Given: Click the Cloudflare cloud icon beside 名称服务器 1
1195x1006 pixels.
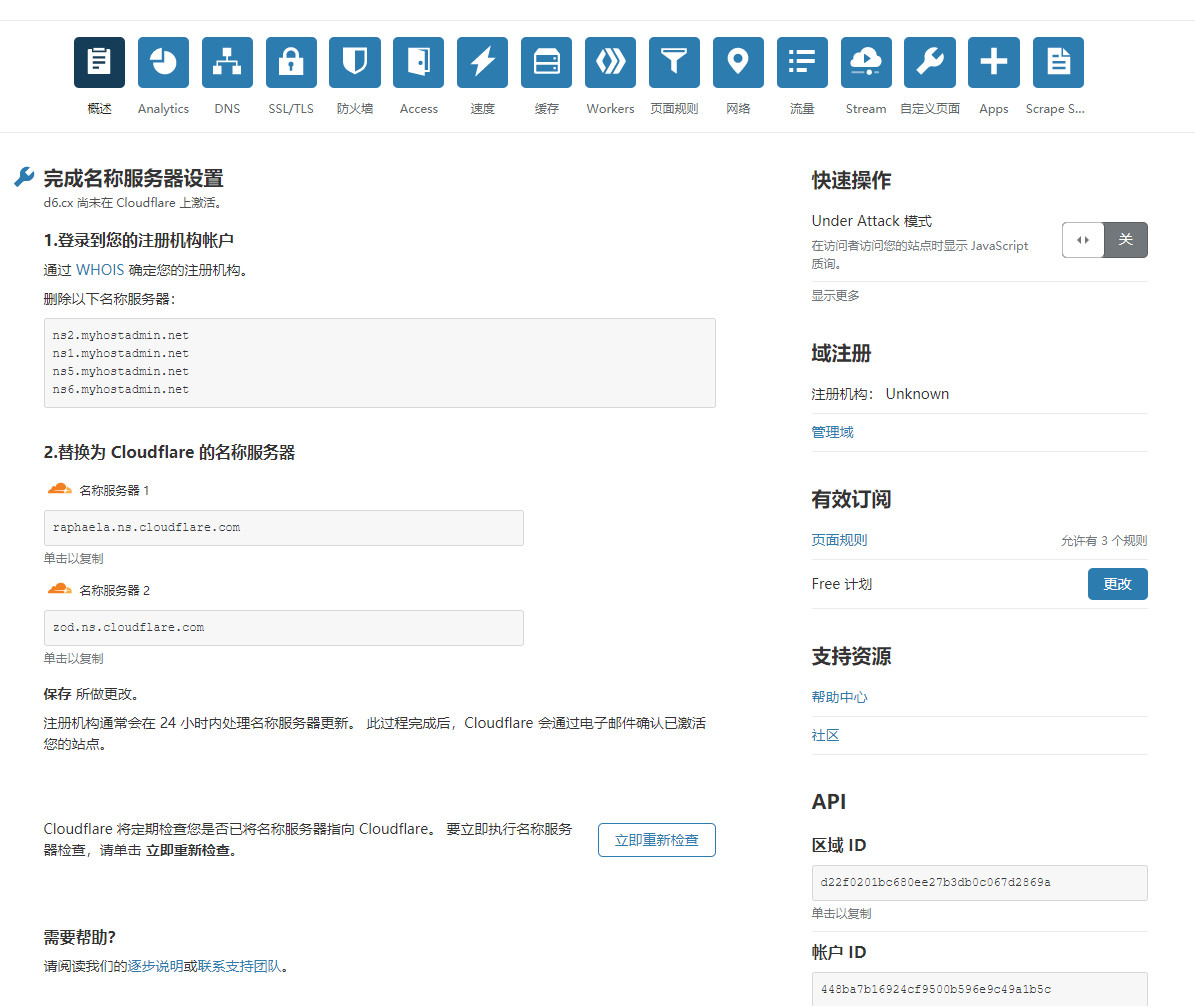Looking at the screenshot, I should click(x=59, y=489).
